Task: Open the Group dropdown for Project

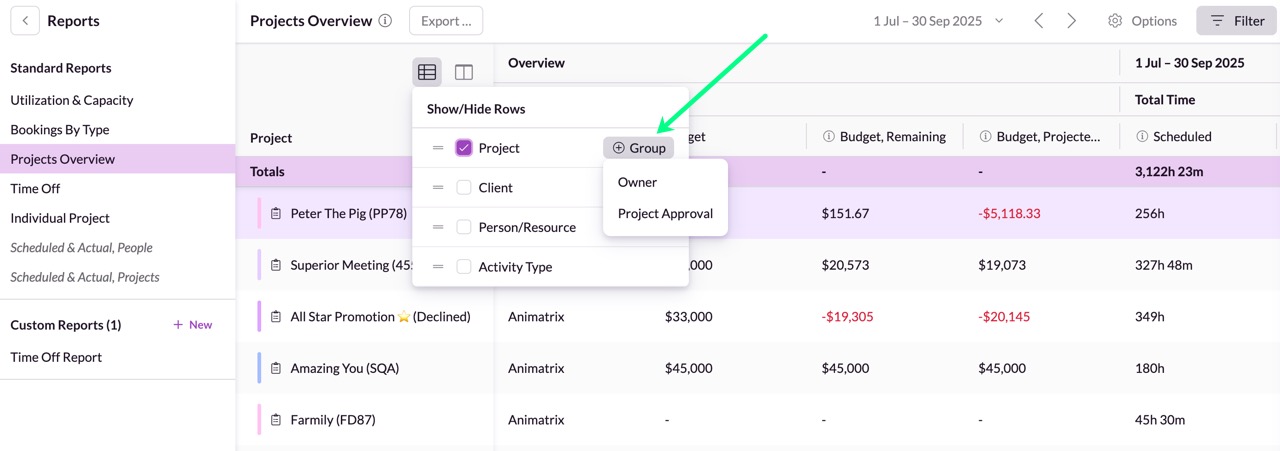Action: 638,148
